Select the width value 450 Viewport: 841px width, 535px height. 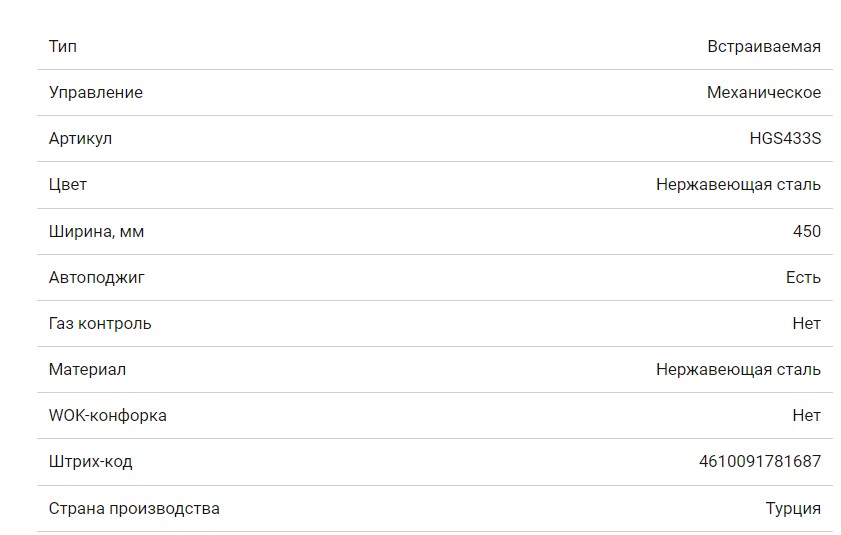point(806,231)
